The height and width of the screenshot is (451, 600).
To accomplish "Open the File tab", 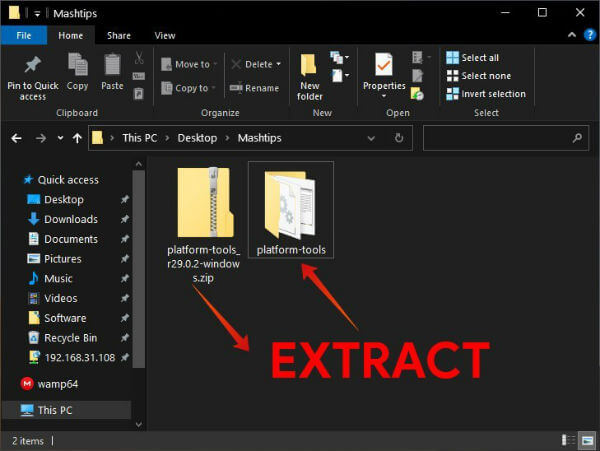I will pyautogui.click(x=24, y=36).
